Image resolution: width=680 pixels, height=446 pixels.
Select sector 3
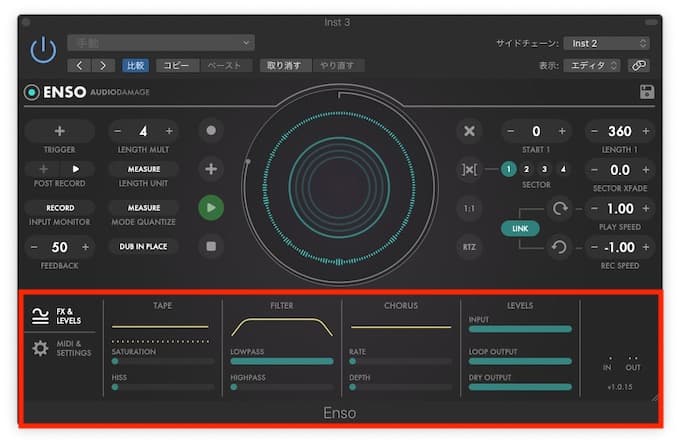coord(544,169)
